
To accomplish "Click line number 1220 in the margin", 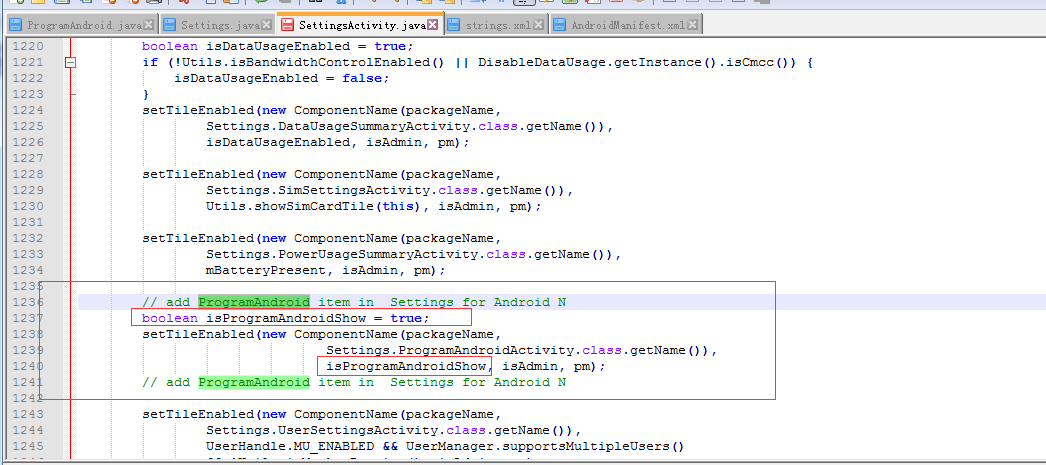I will (29, 47).
